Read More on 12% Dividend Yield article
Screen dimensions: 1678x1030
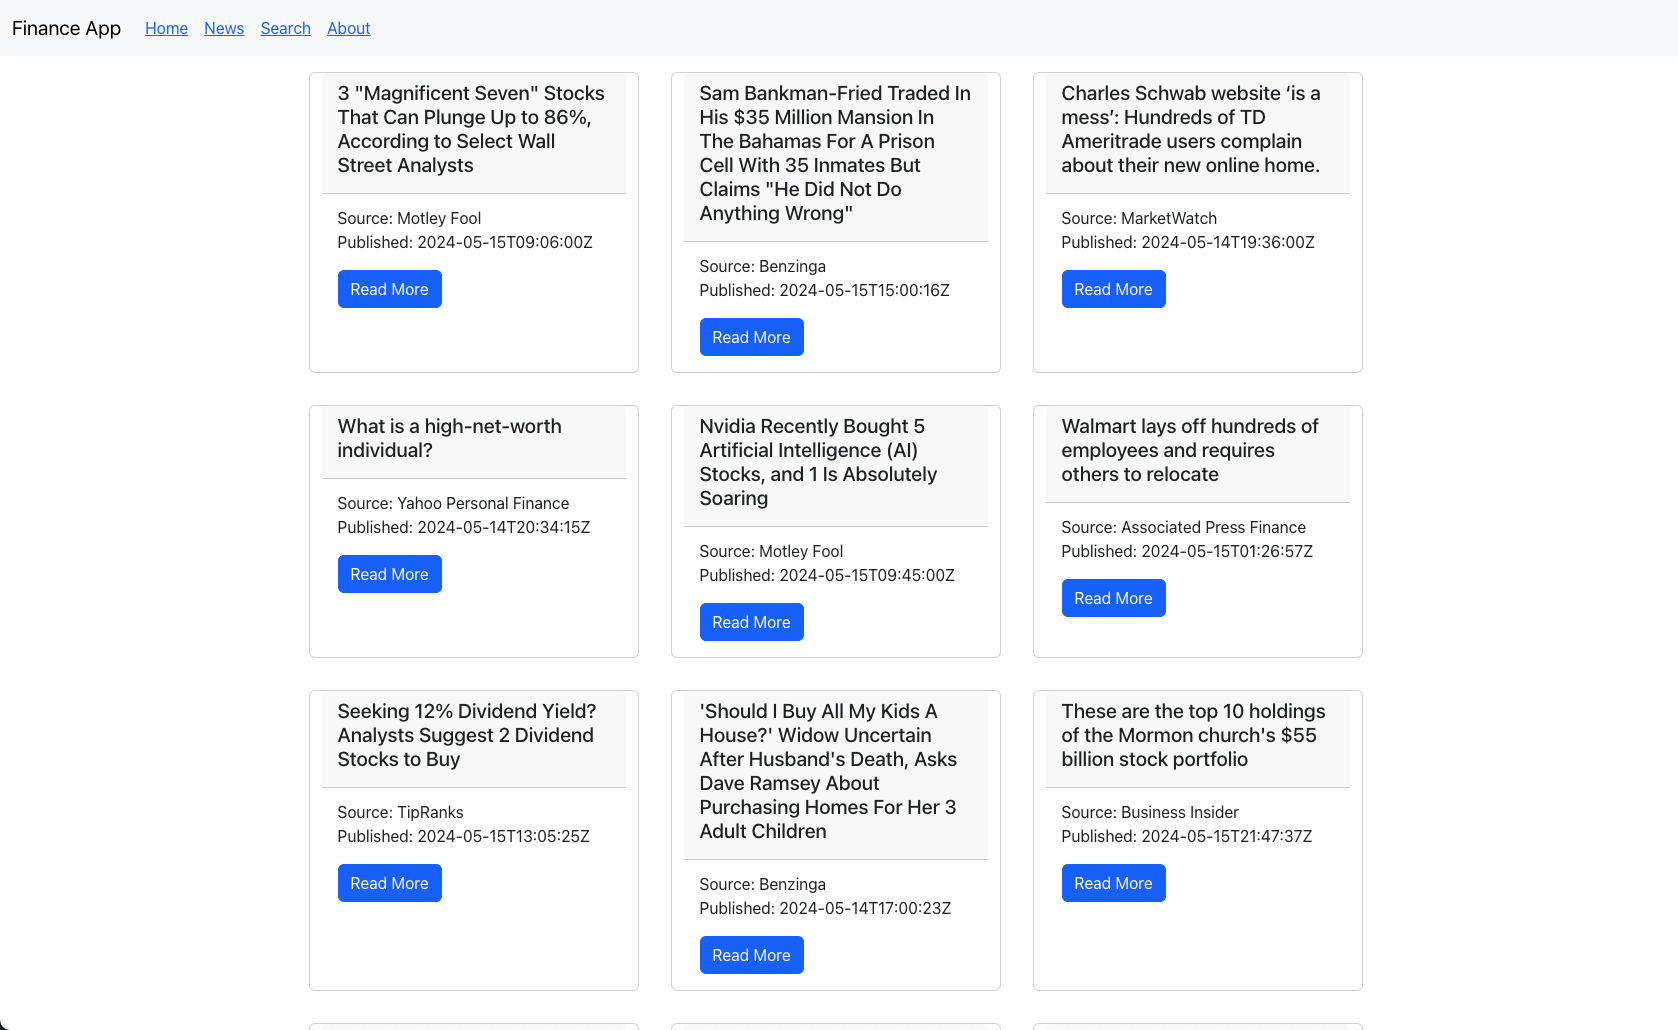(x=389, y=883)
